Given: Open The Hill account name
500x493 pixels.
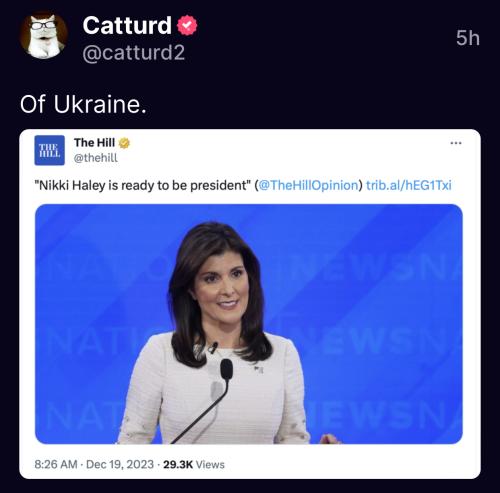Looking at the screenshot, I should tap(94, 143).
